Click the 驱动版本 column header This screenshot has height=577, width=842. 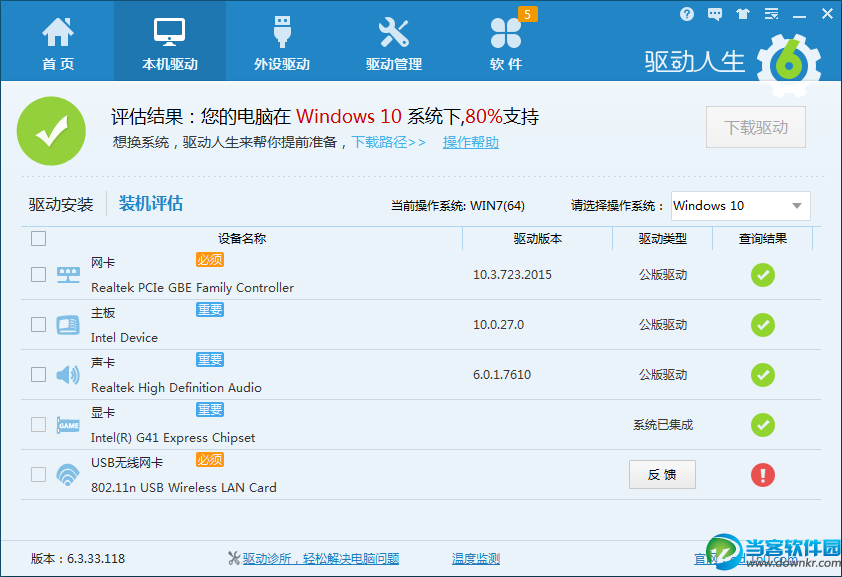click(538, 238)
